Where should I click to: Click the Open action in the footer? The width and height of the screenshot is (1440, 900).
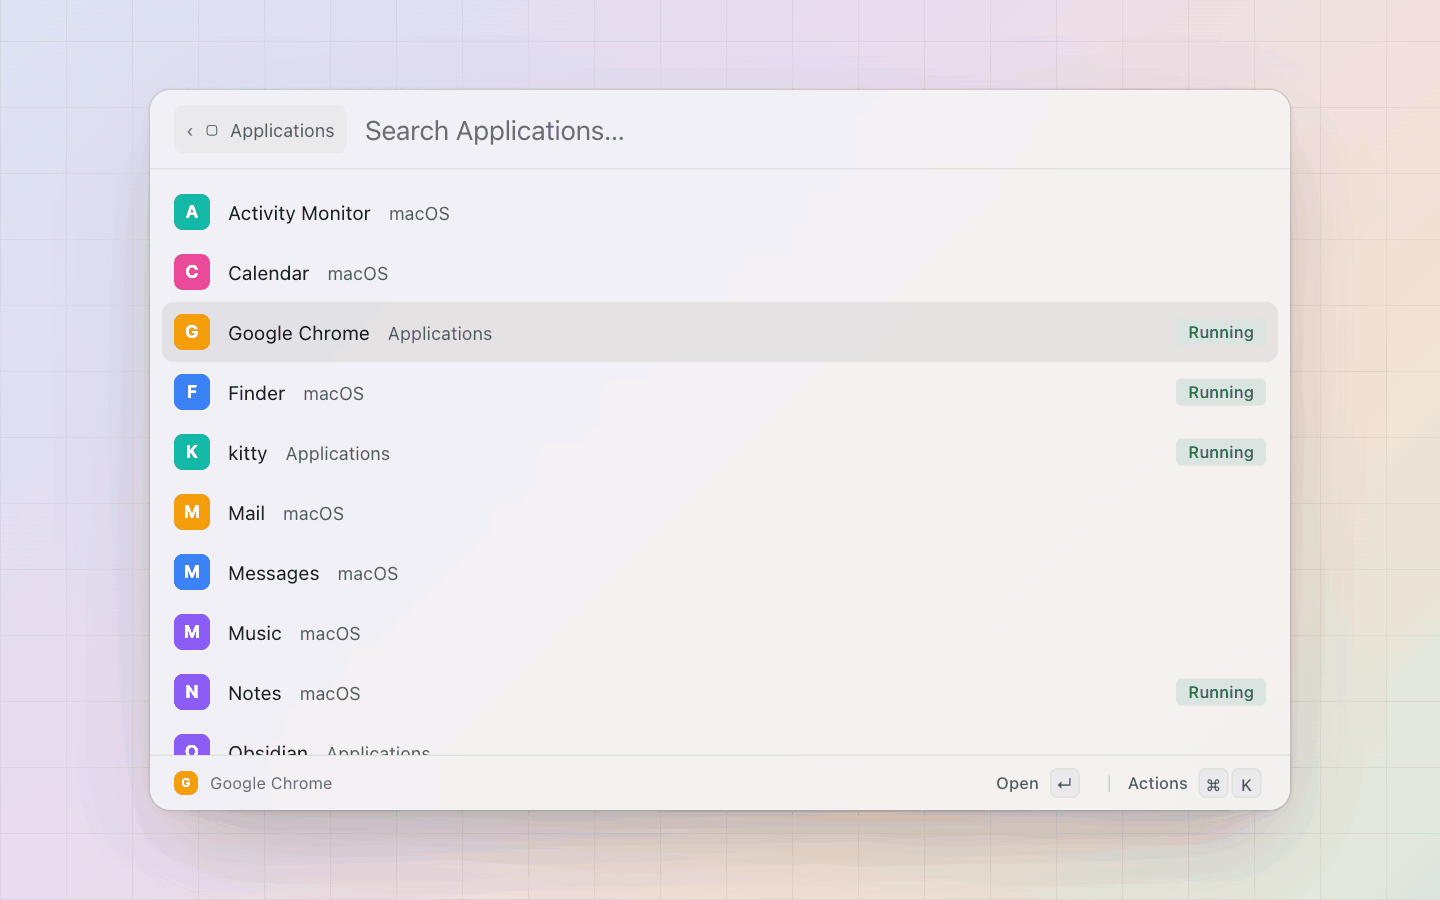pyautogui.click(x=1037, y=783)
